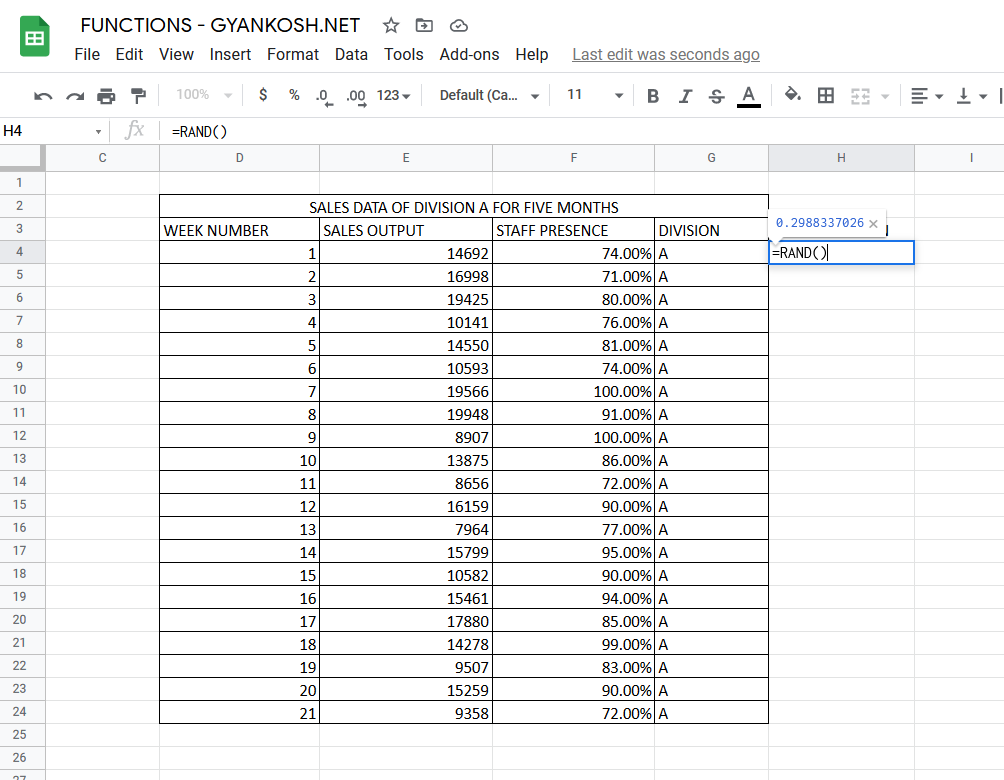
Task: Open the Data menu
Action: [352, 55]
